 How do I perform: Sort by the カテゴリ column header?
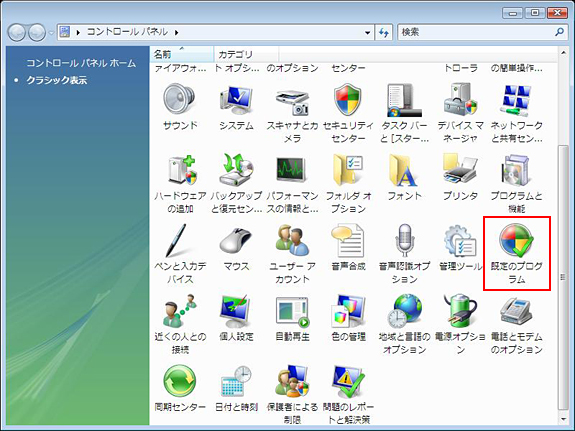coord(246,54)
